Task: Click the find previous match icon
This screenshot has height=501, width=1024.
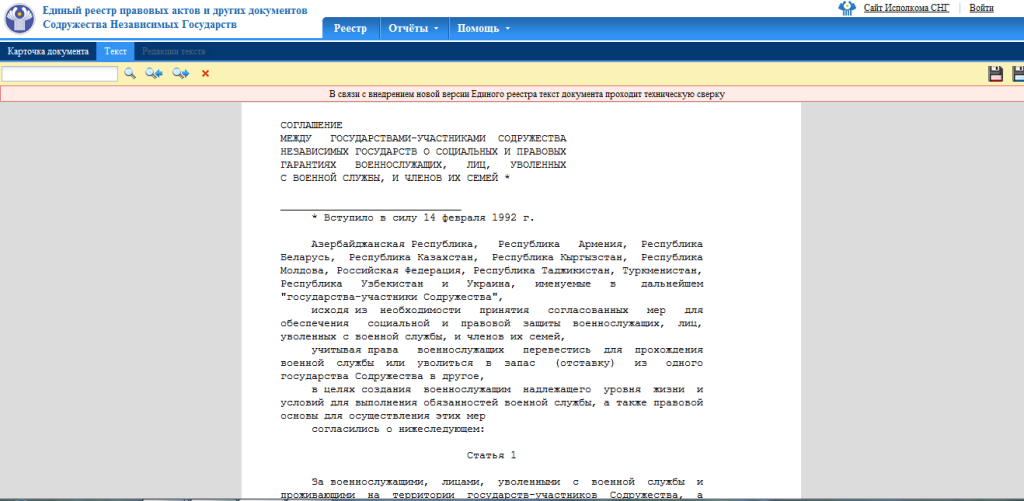Action: click(x=154, y=73)
